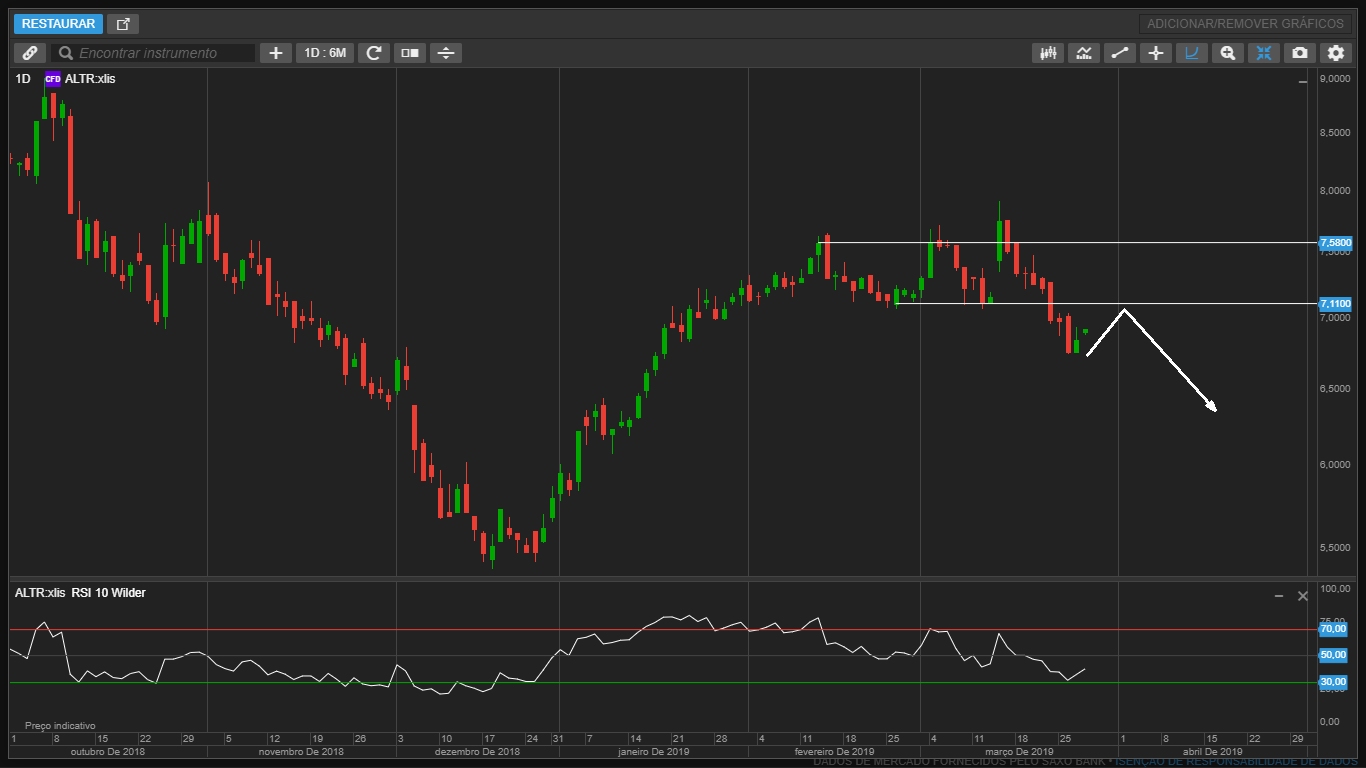Image resolution: width=1366 pixels, height=768 pixels.
Task: Take chart snapshot with camera icon
Action: [1299, 53]
